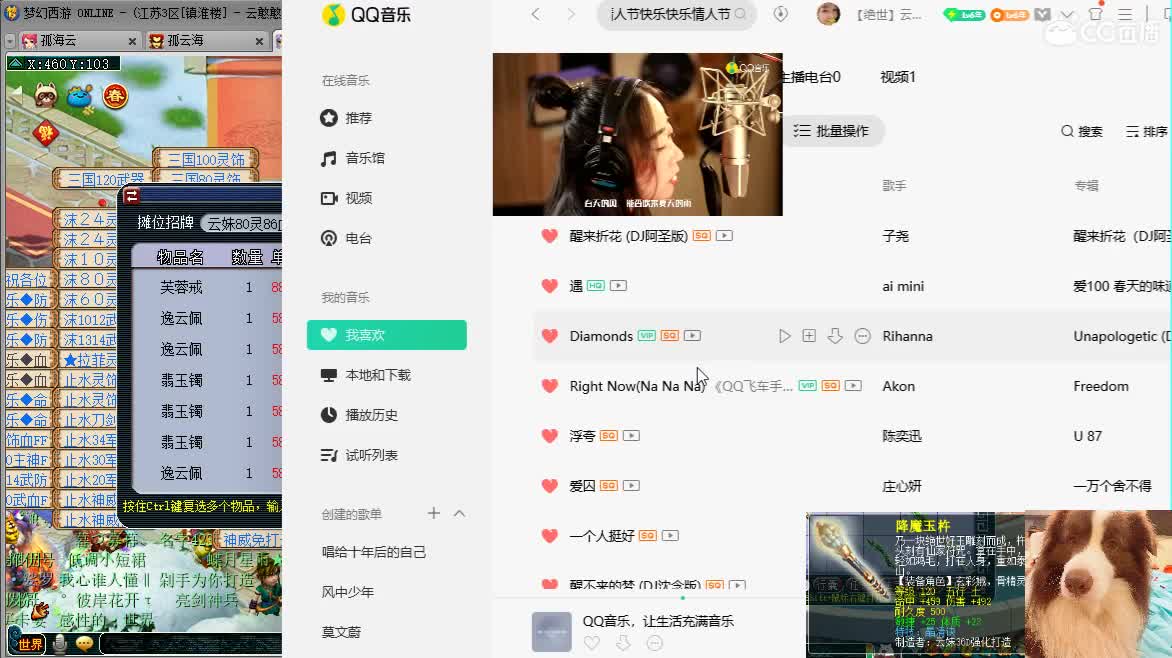Click the add-new-playlist plus icon
Image resolution: width=1172 pixels, height=658 pixels.
point(434,513)
